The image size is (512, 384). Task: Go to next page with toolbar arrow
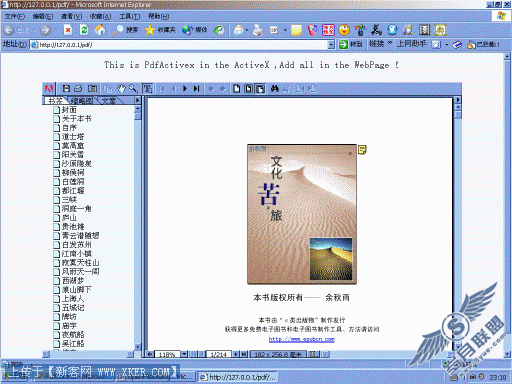coord(185,89)
